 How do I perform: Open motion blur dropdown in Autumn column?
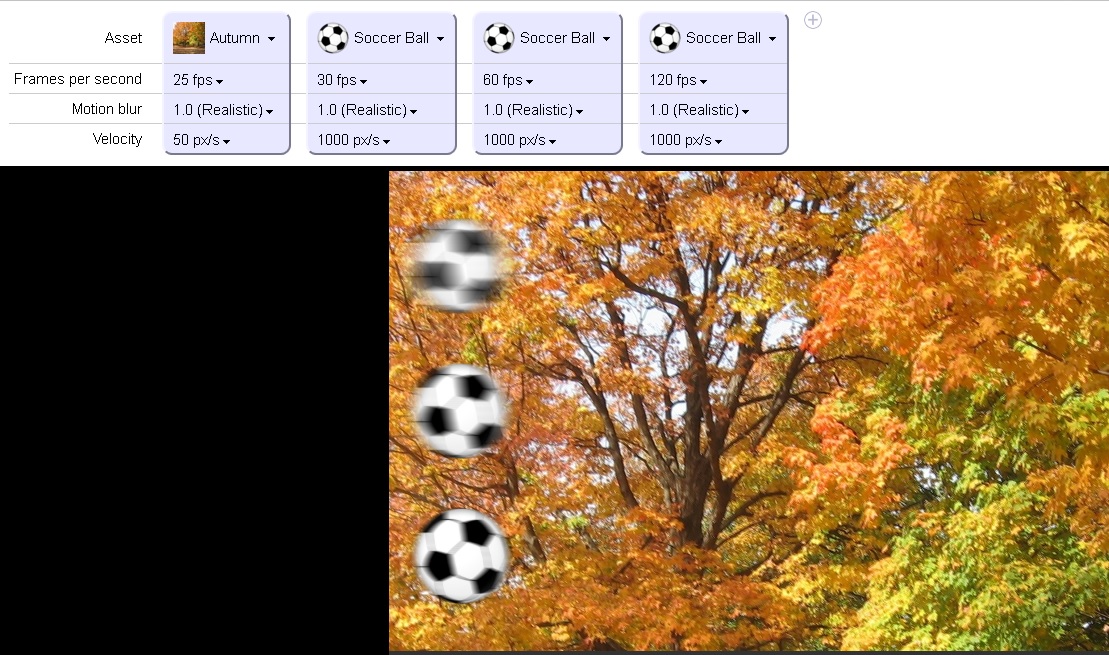click(223, 110)
